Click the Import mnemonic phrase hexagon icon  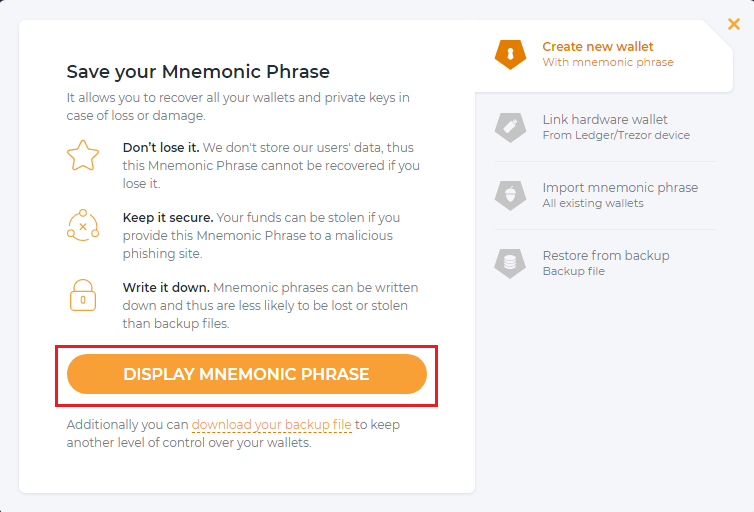click(x=510, y=195)
